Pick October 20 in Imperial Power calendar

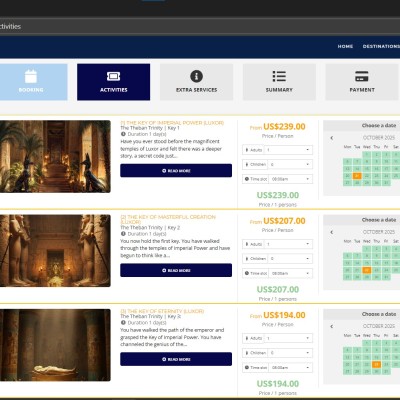347,176
